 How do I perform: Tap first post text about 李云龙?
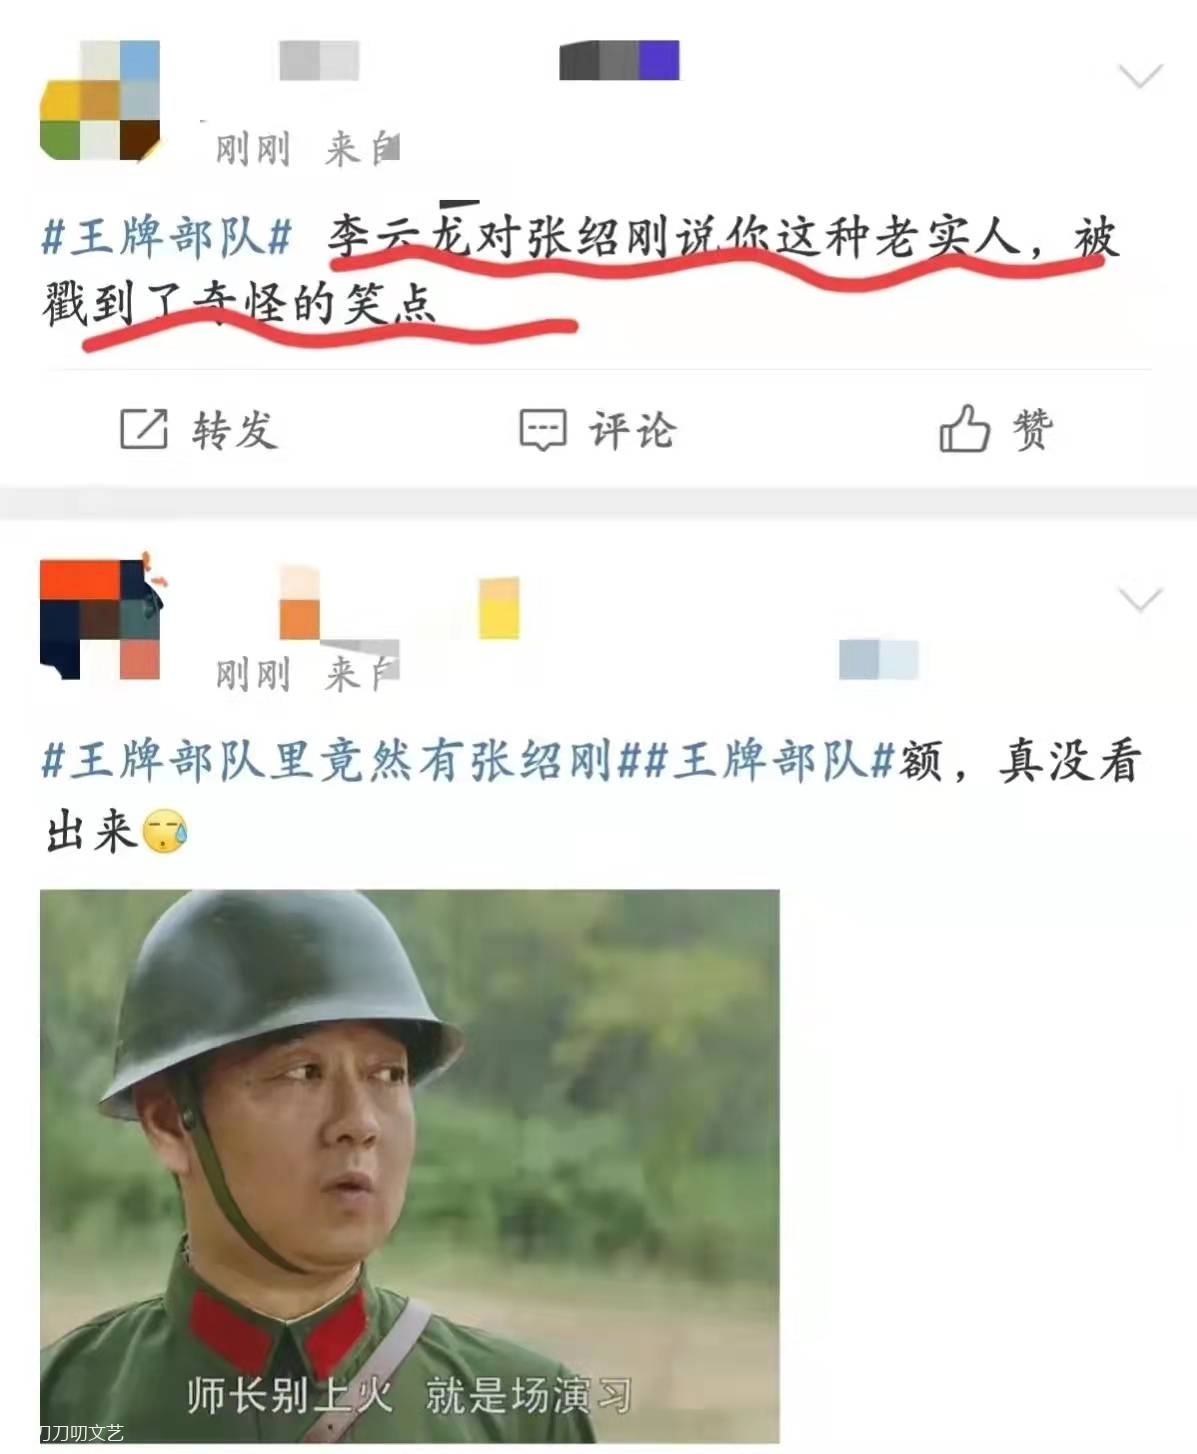[580, 269]
